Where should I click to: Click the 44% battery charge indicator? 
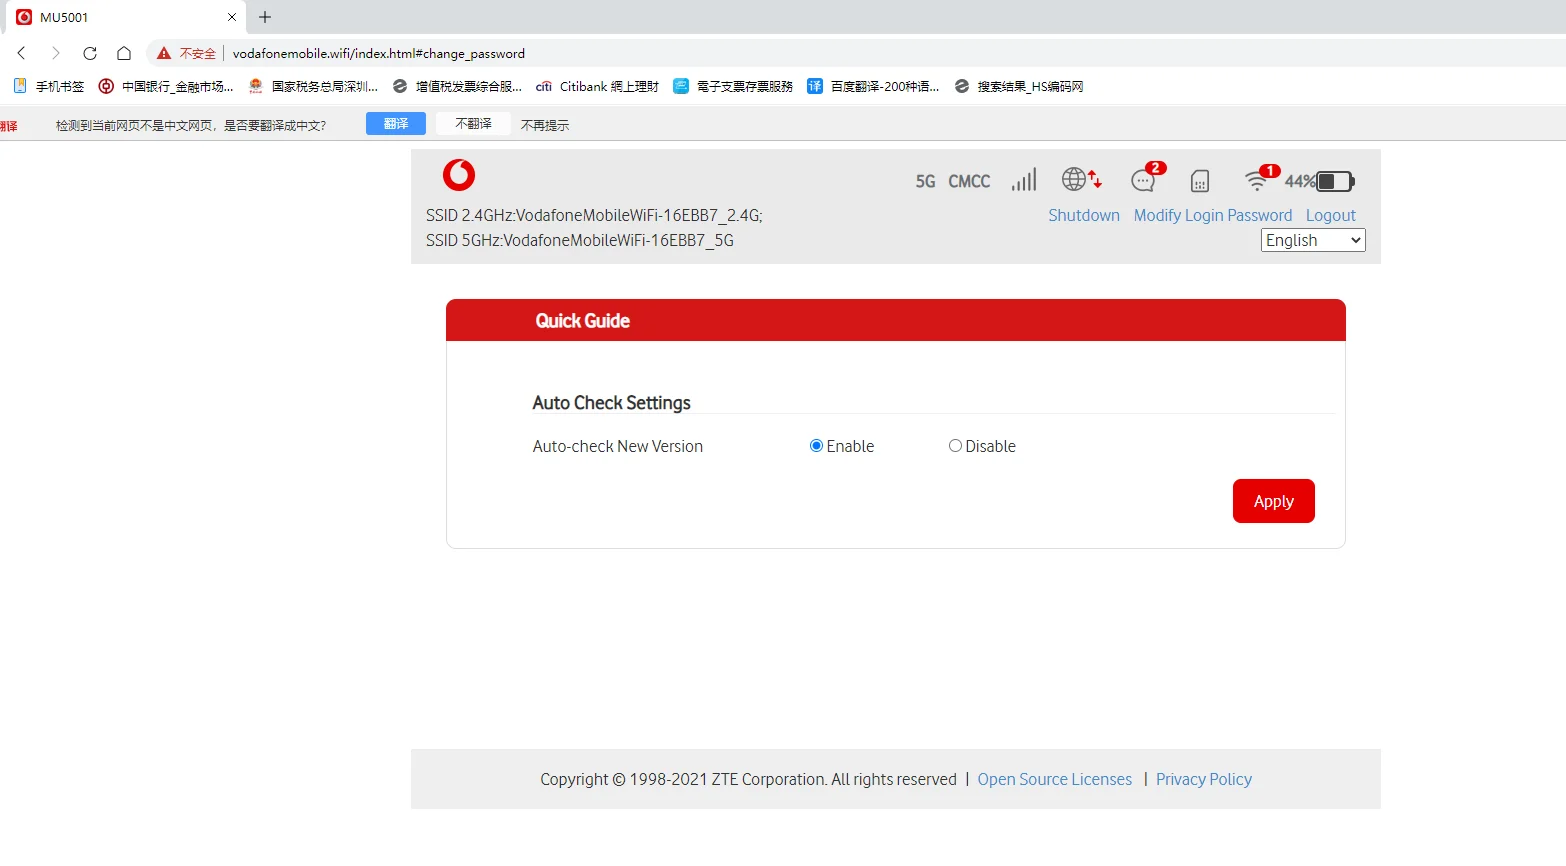point(1300,181)
